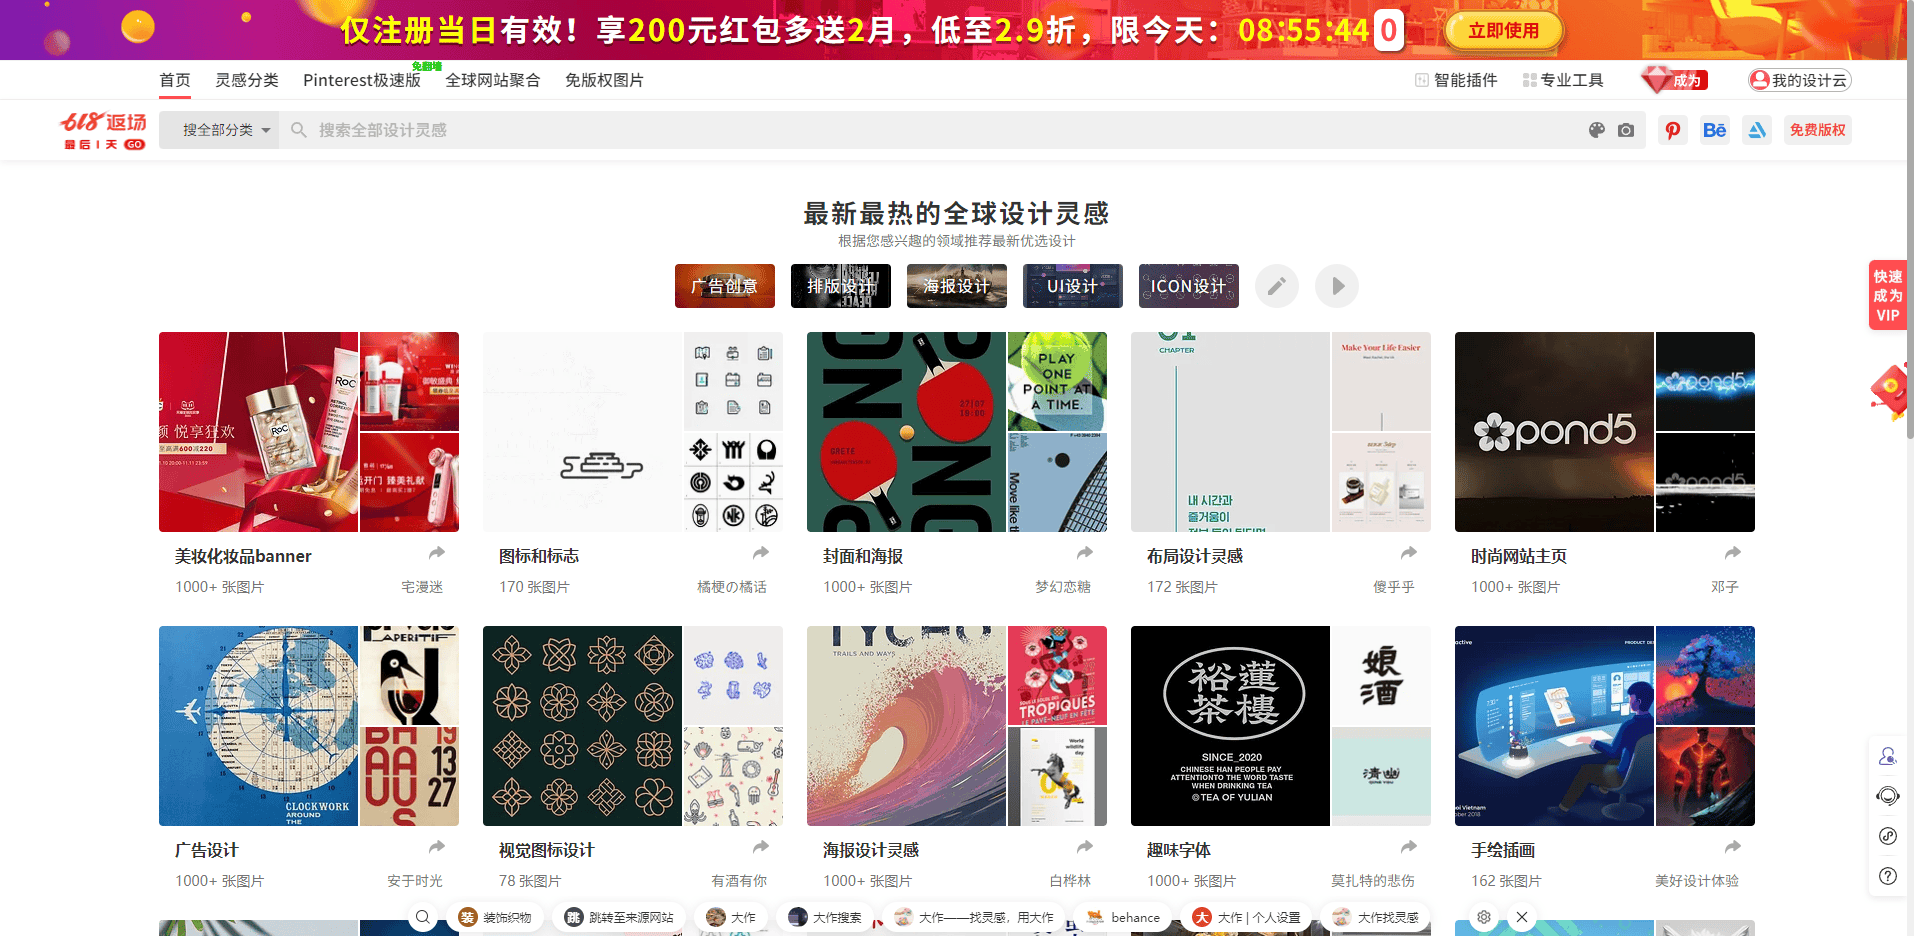The height and width of the screenshot is (936, 1914).
Task: Search by image using camera icon
Action: 1626,130
